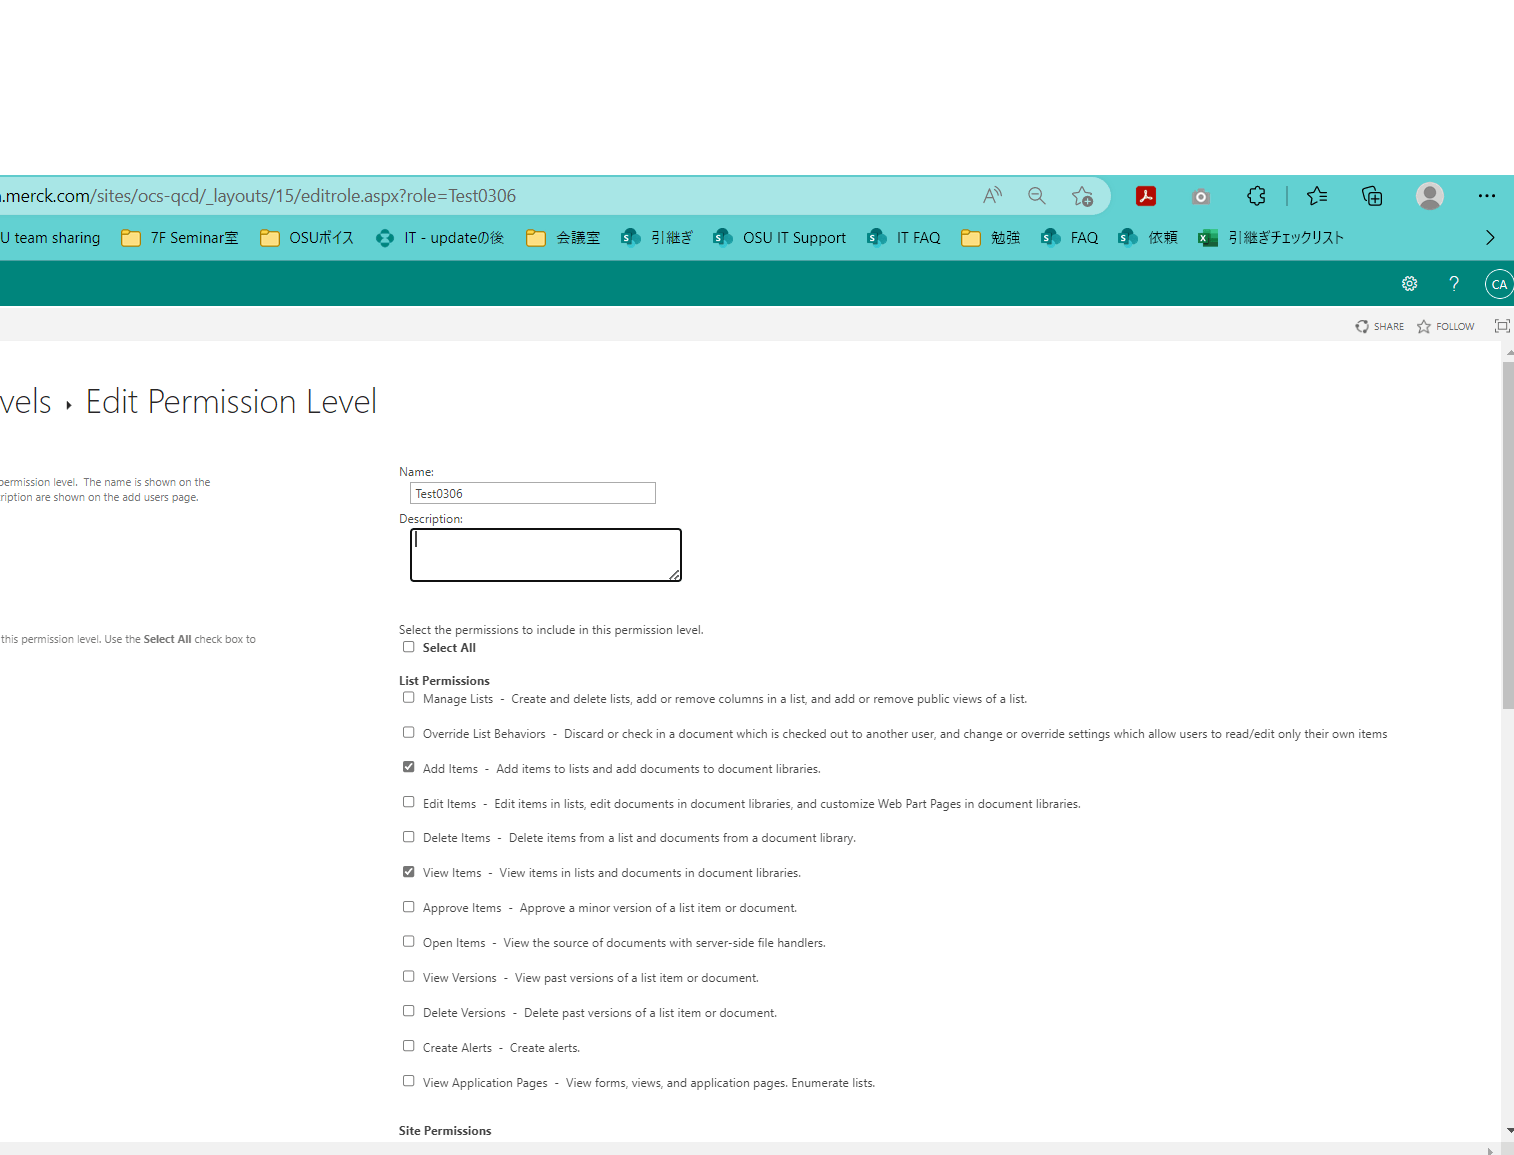1514x1155 pixels.
Task: Expand the 会議室 bookmark folder
Action: tap(563, 238)
